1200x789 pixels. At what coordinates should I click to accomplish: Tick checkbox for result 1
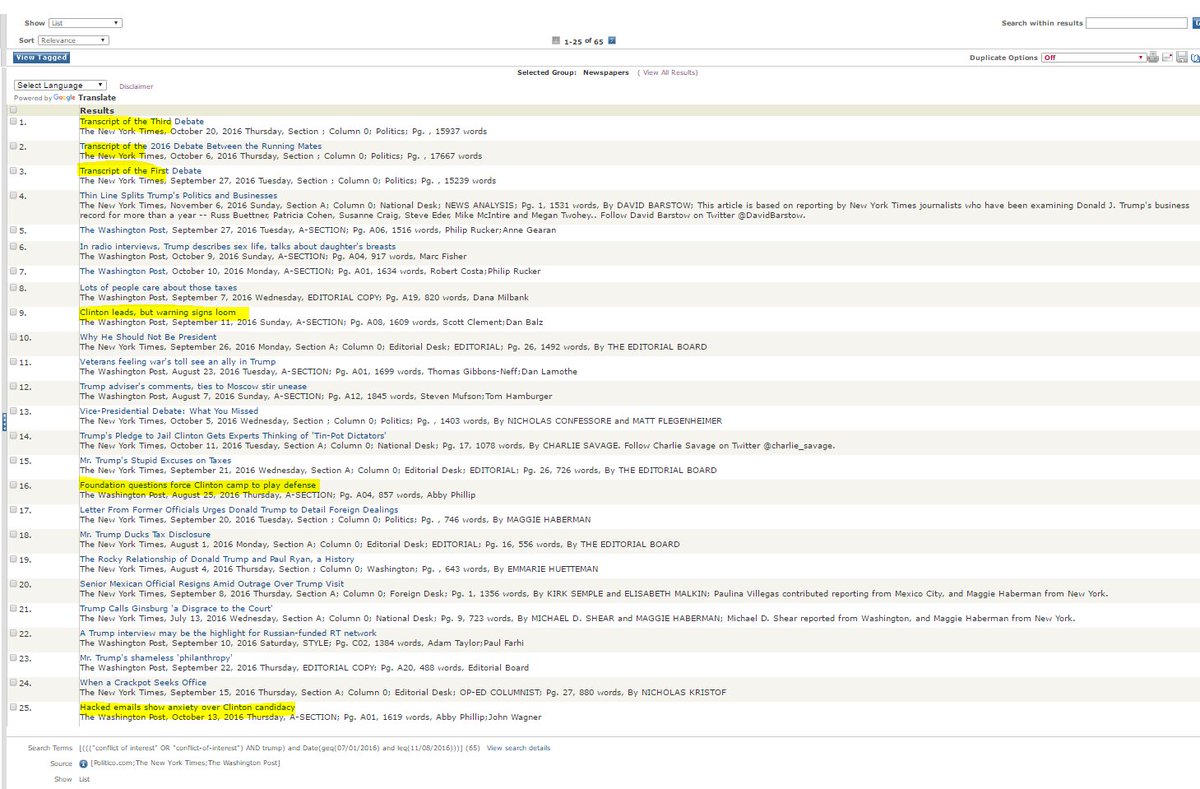(13, 121)
